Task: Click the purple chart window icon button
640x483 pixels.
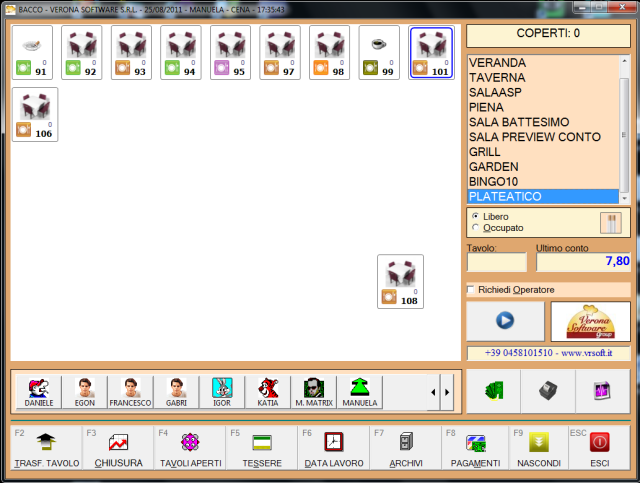Action: (x=603, y=391)
